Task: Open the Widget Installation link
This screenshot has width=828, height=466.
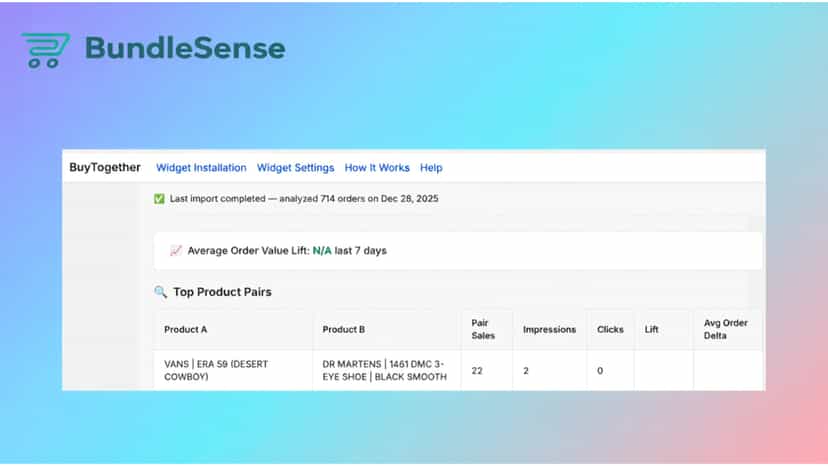Action: [x=201, y=168]
